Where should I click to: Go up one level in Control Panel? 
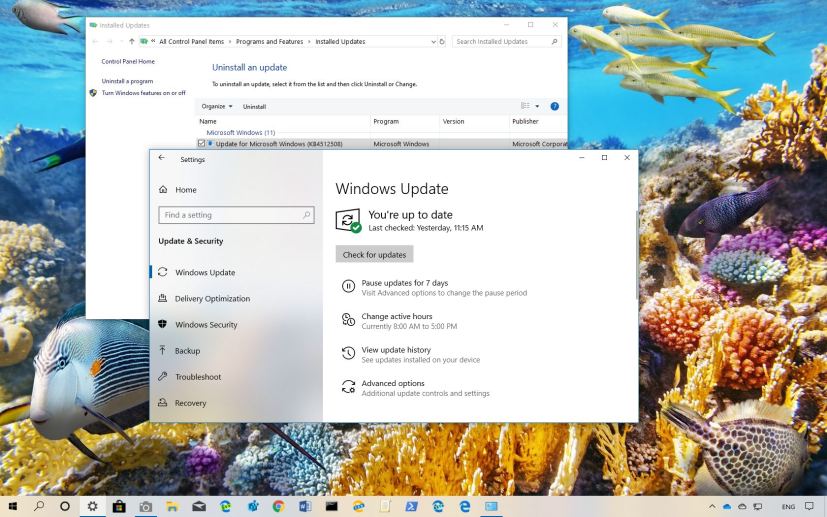point(131,41)
